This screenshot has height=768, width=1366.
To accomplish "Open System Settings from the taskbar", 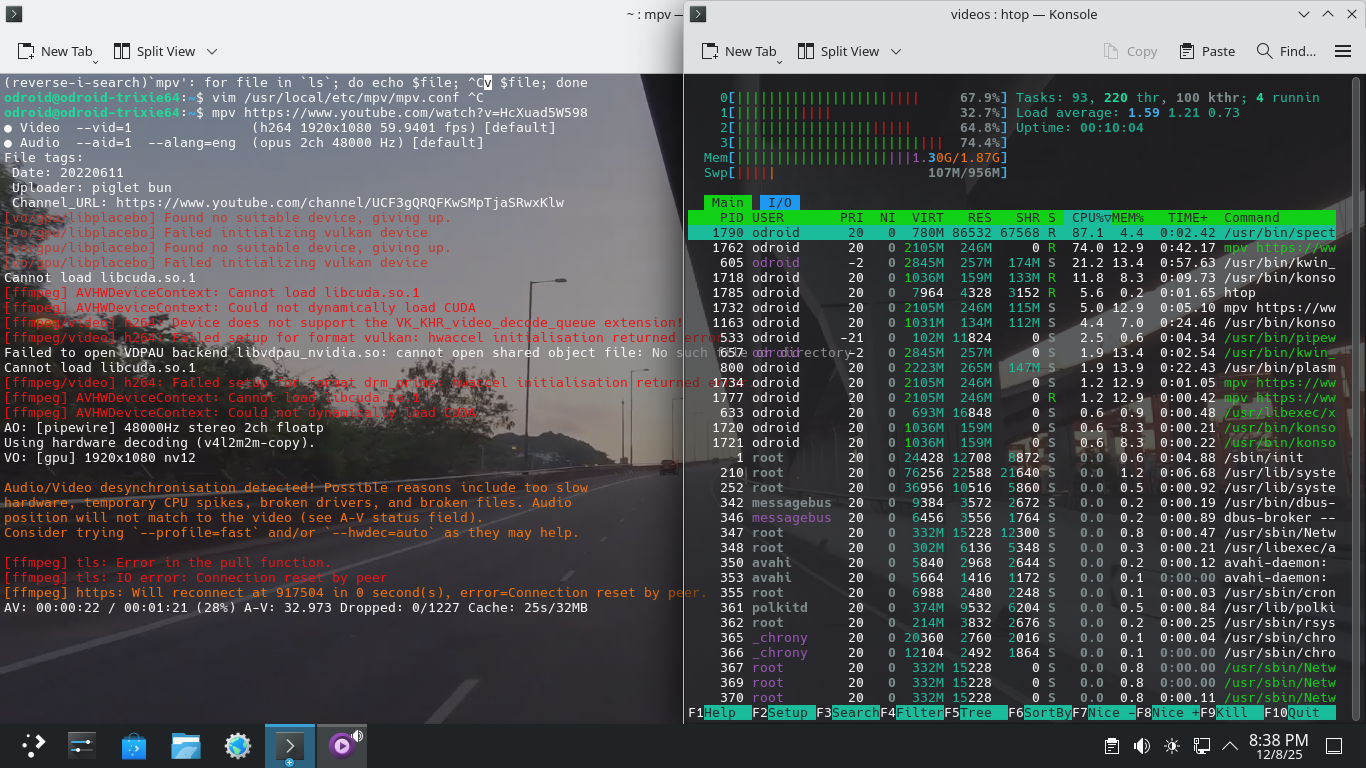I will coord(82,745).
